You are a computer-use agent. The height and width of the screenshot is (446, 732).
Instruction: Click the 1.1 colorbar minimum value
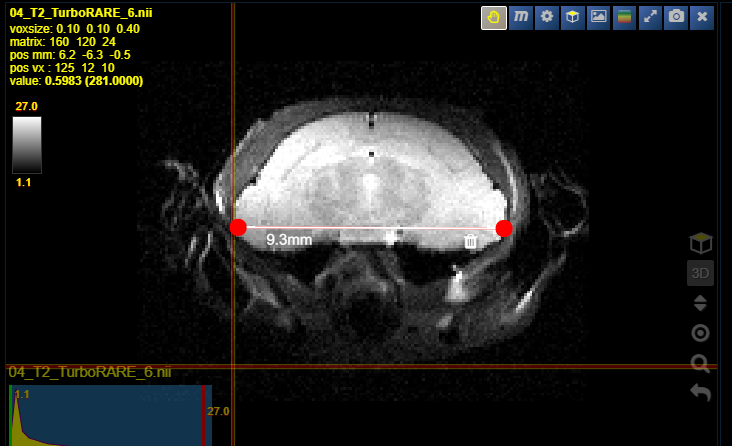pos(23,183)
